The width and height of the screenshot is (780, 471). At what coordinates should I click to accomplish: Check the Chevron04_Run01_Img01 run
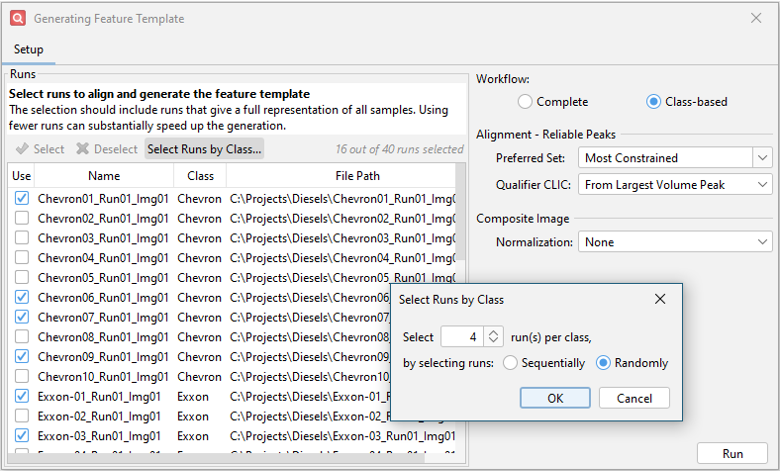[21, 257]
